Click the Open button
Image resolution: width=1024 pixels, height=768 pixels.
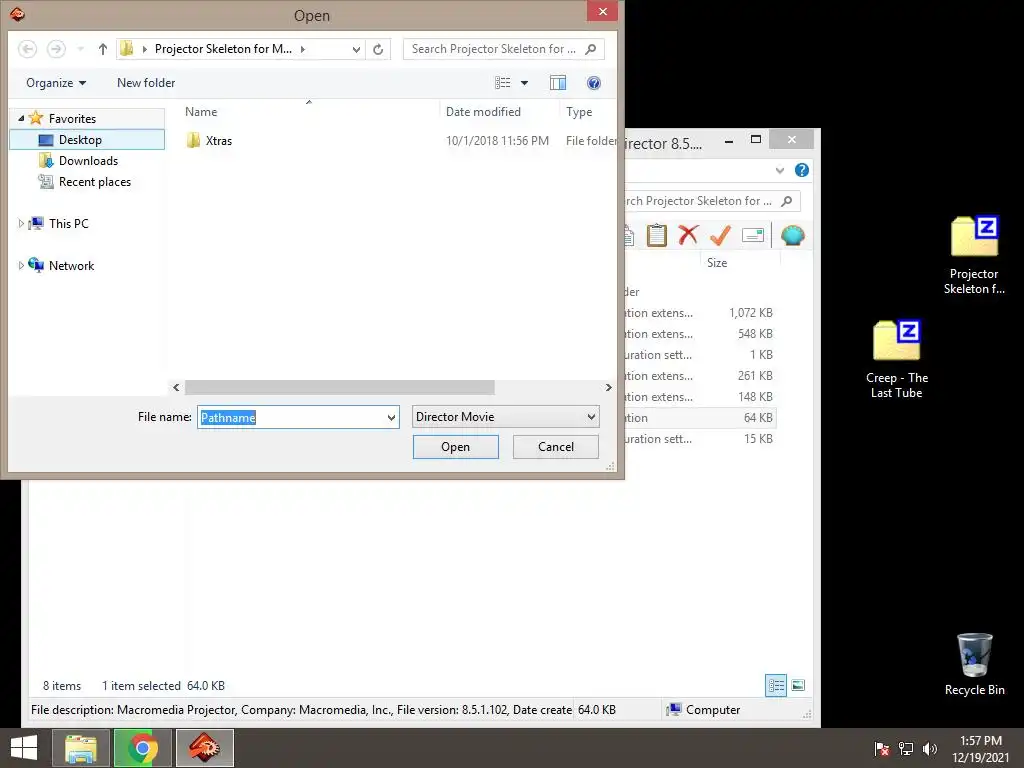tap(456, 447)
